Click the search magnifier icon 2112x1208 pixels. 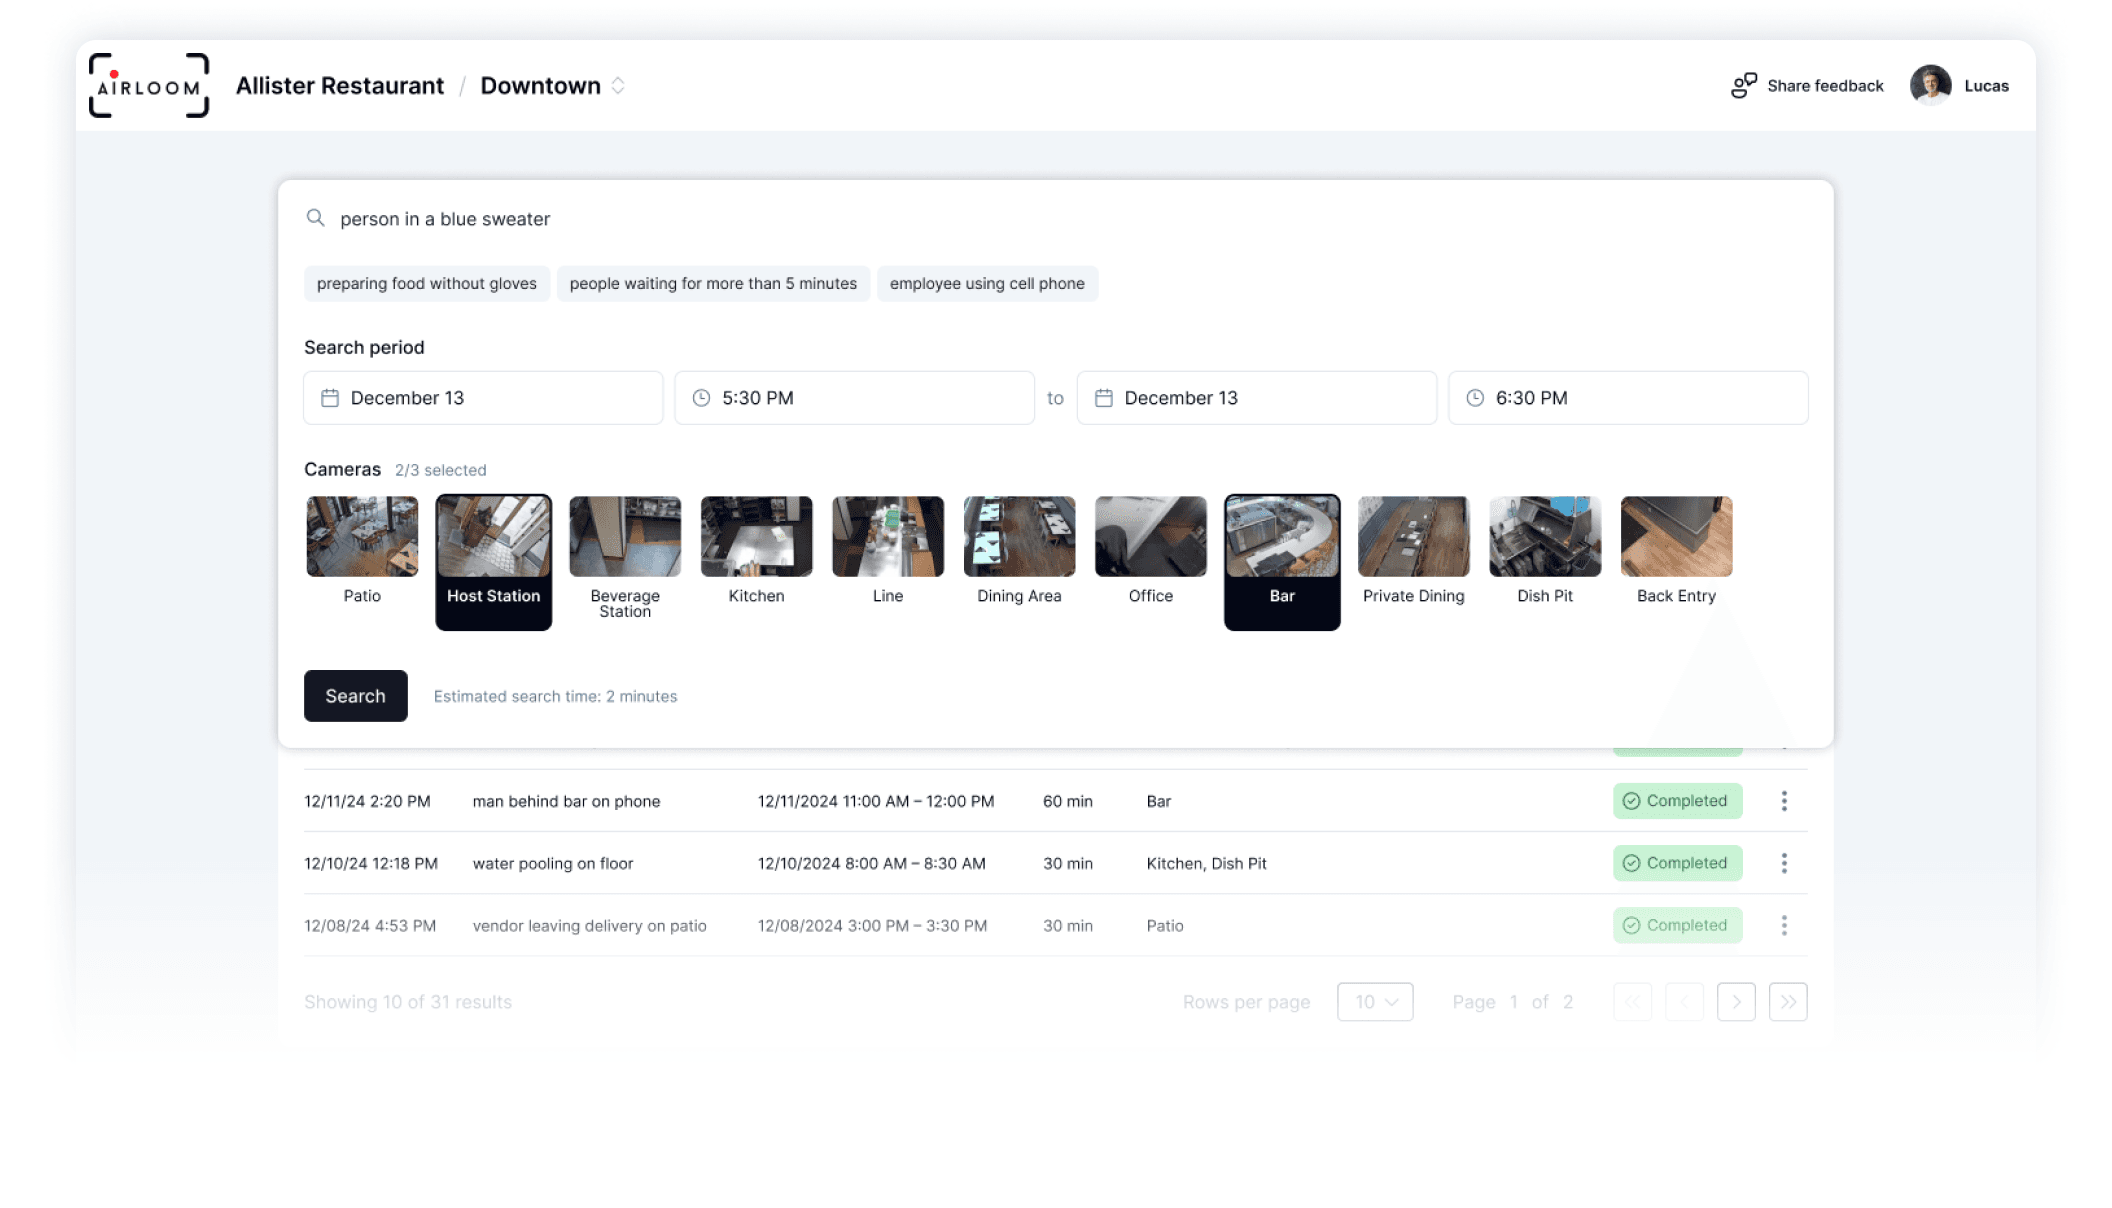(316, 218)
